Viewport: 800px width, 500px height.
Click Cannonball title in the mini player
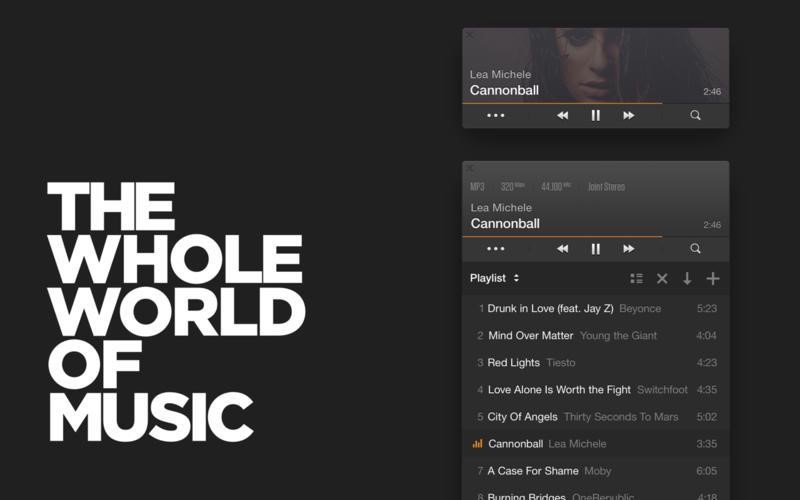pyautogui.click(x=504, y=90)
